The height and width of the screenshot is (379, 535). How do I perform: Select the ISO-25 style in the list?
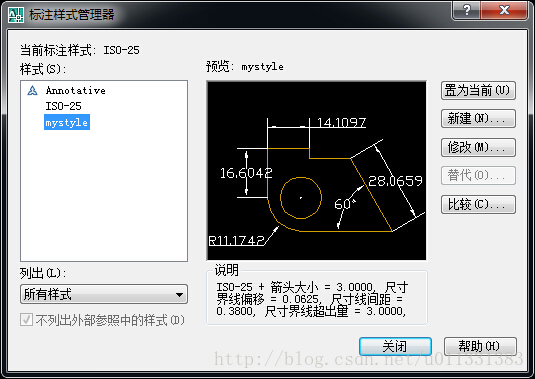[x=63, y=106]
